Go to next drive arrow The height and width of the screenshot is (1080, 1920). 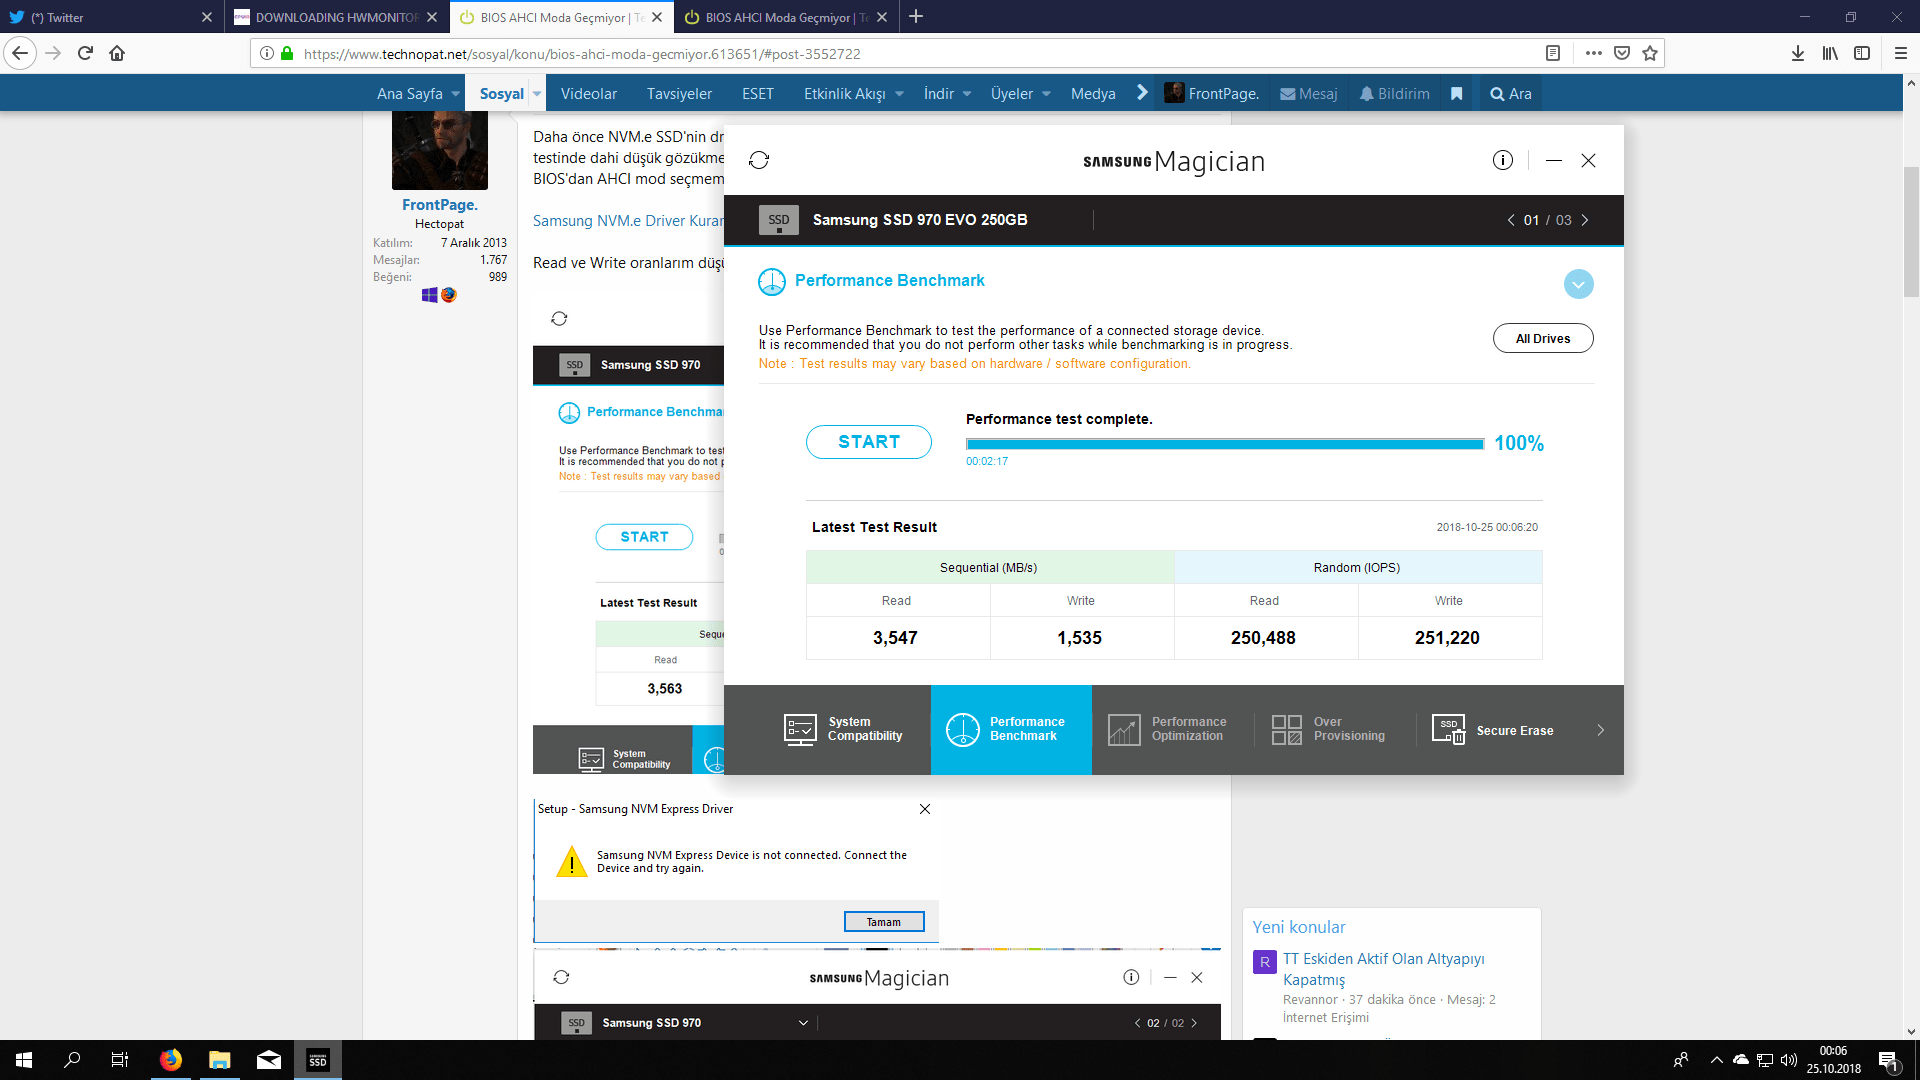pyautogui.click(x=1585, y=220)
